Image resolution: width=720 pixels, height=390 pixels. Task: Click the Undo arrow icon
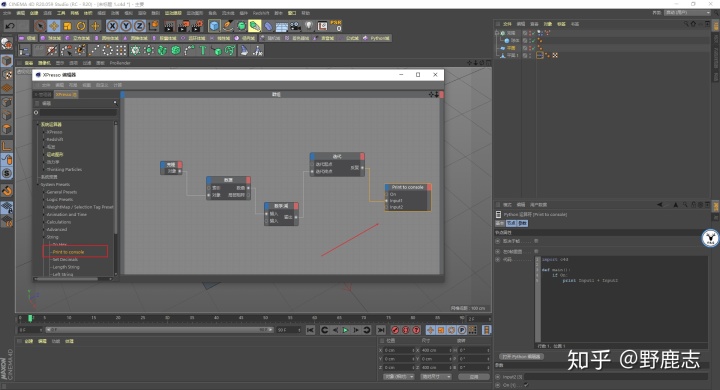pos(9,26)
